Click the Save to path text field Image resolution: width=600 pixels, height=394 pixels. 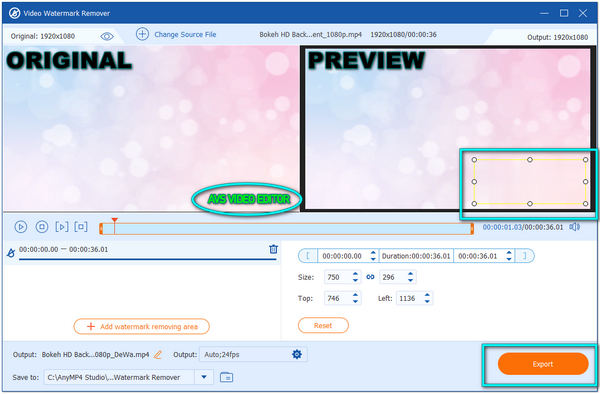point(119,377)
